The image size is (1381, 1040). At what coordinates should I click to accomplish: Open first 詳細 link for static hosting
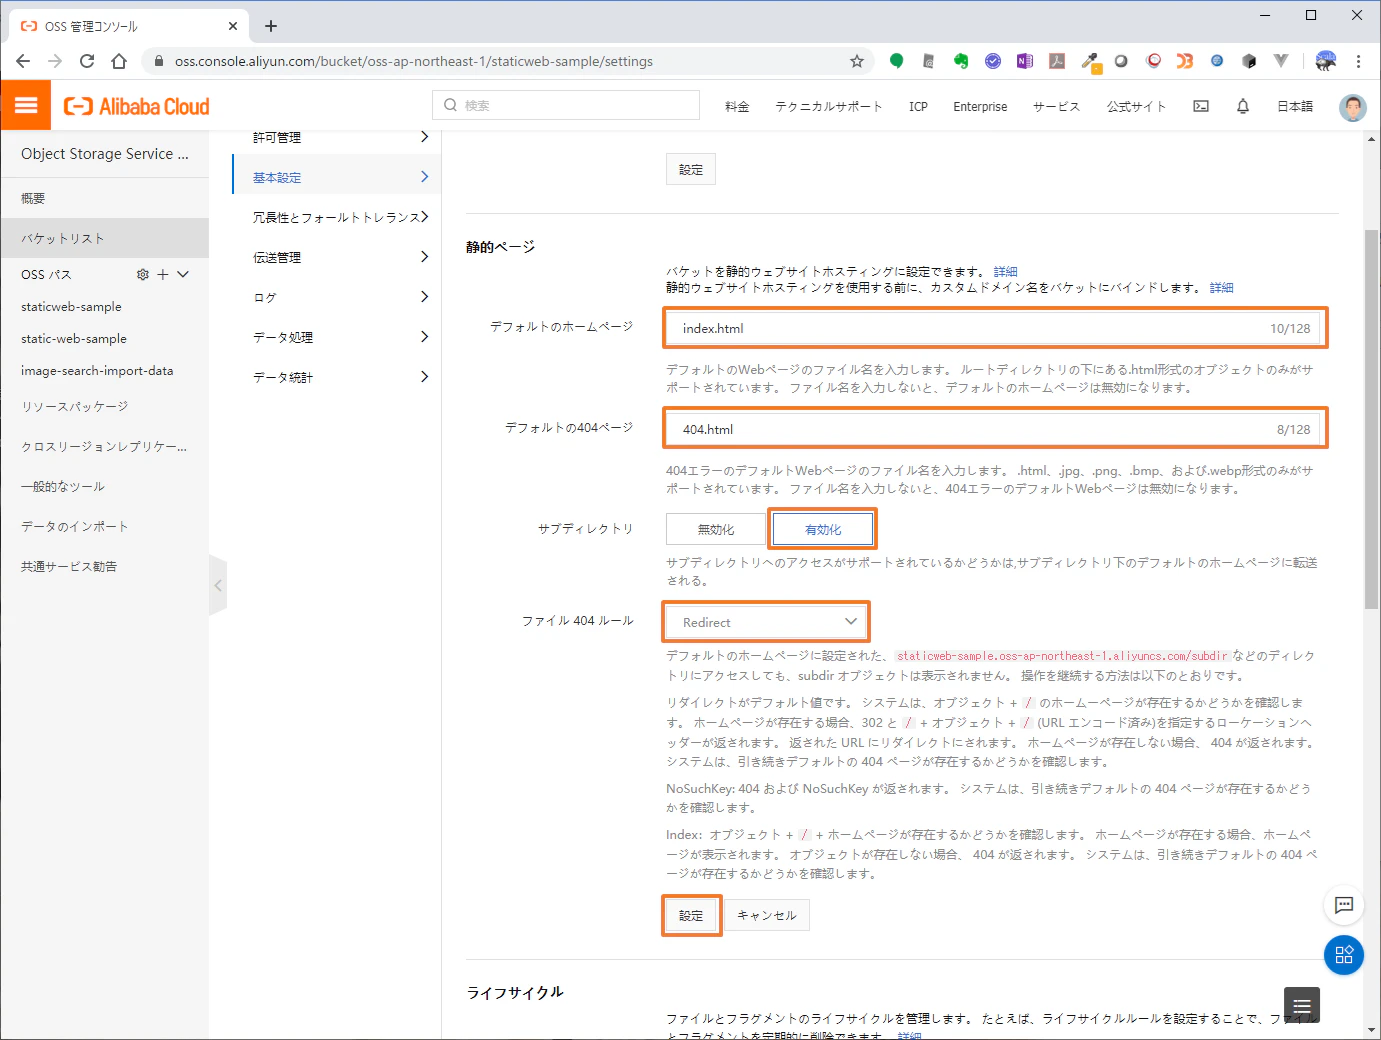click(x=1005, y=271)
